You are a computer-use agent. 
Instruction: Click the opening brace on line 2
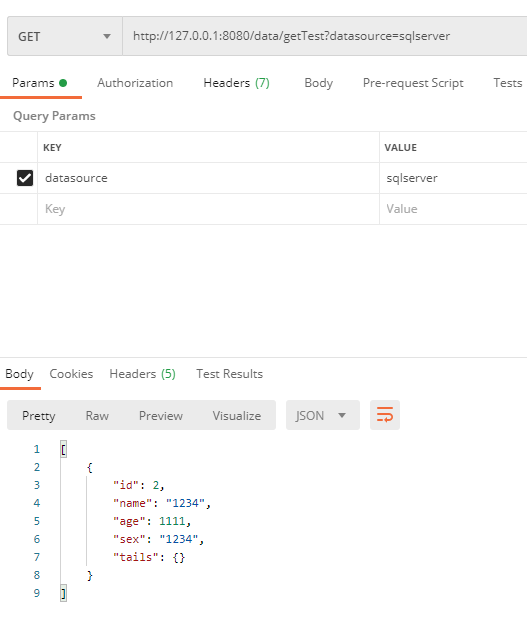coord(89,467)
